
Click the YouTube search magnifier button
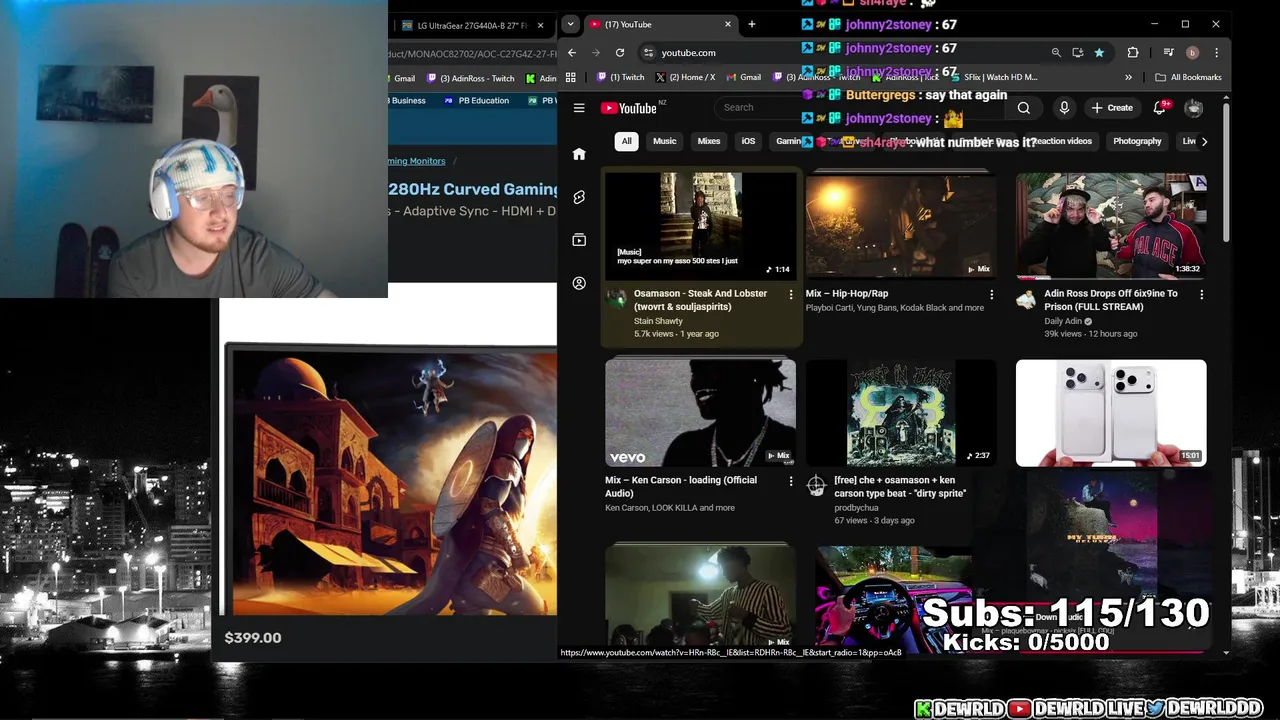1024,108
